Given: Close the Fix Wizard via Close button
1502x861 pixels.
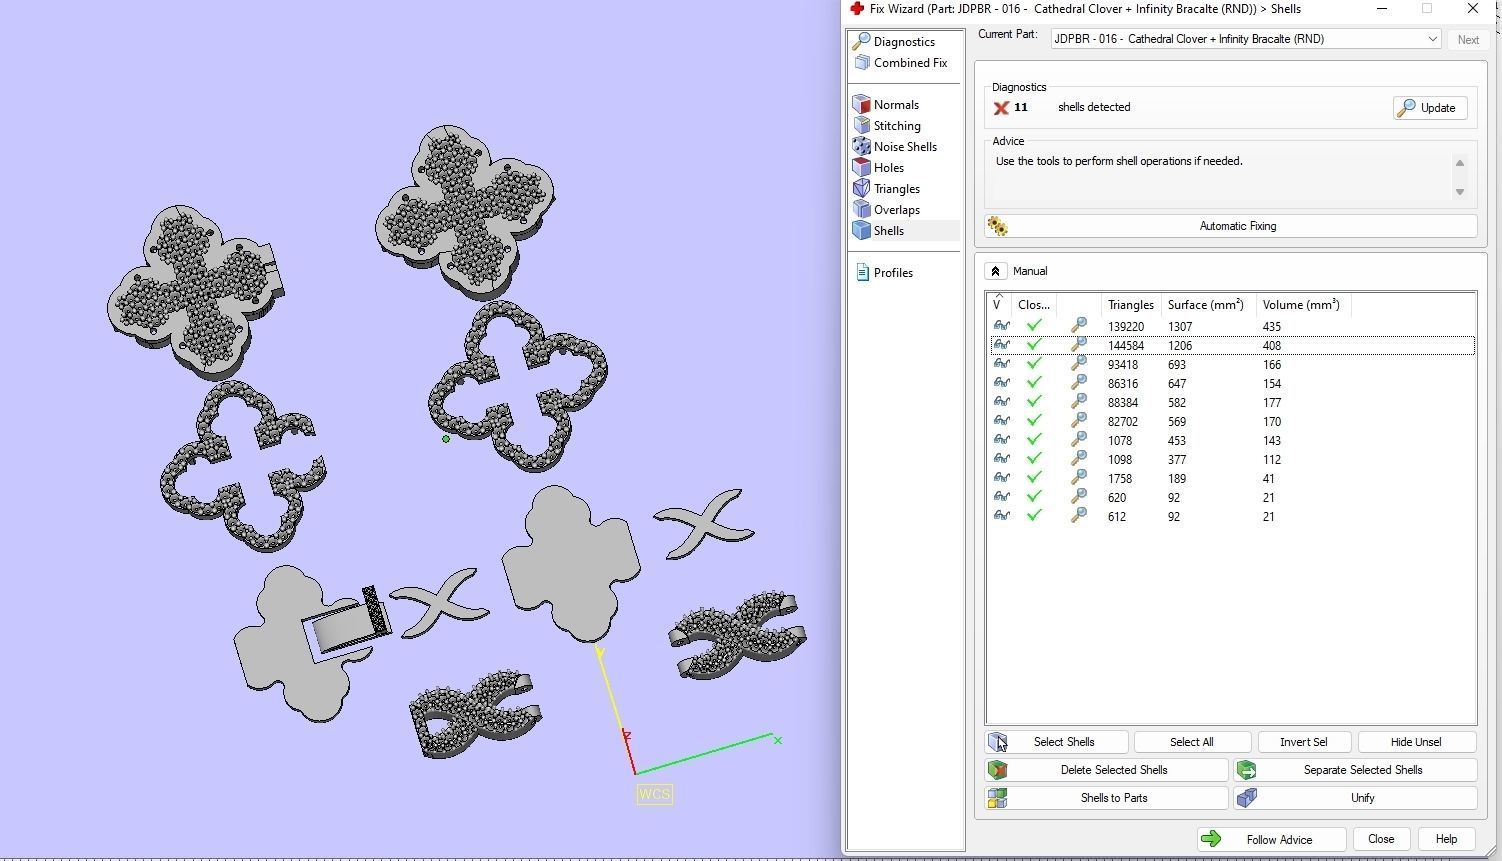Looking at the screenshot, I should [x=1381, y=839].
